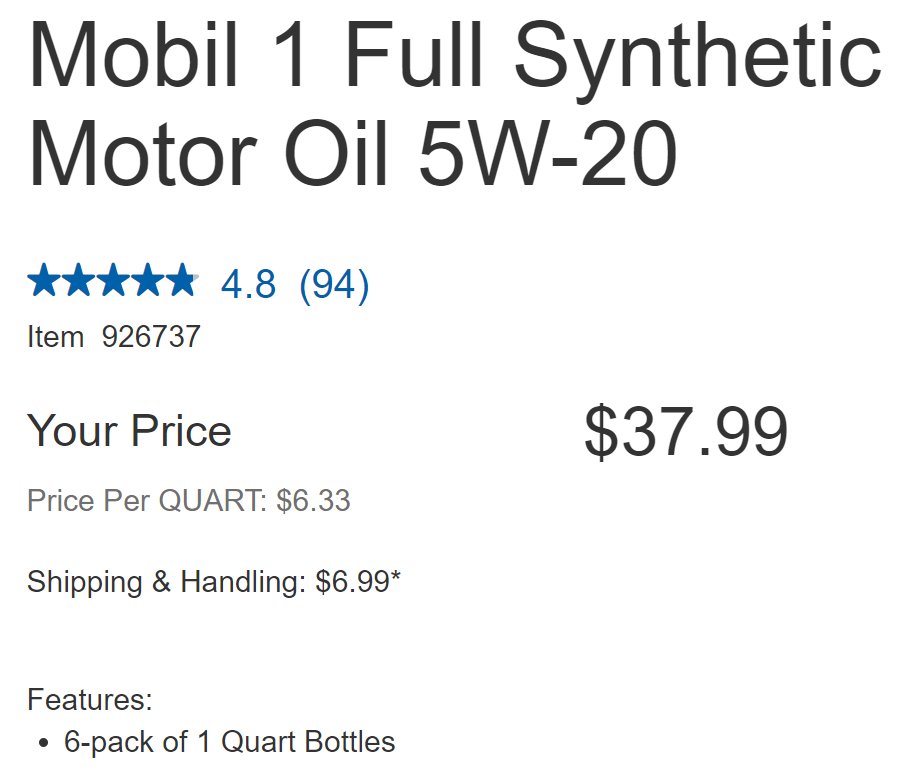
Task: Click the fourth blue rating star
Action: (x=148, y=279)
